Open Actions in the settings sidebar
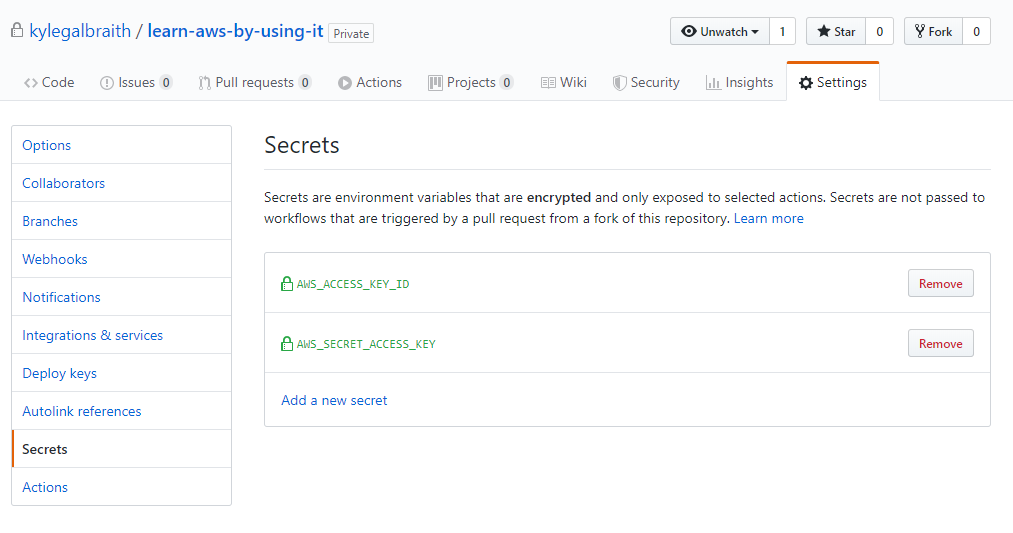 121,487
